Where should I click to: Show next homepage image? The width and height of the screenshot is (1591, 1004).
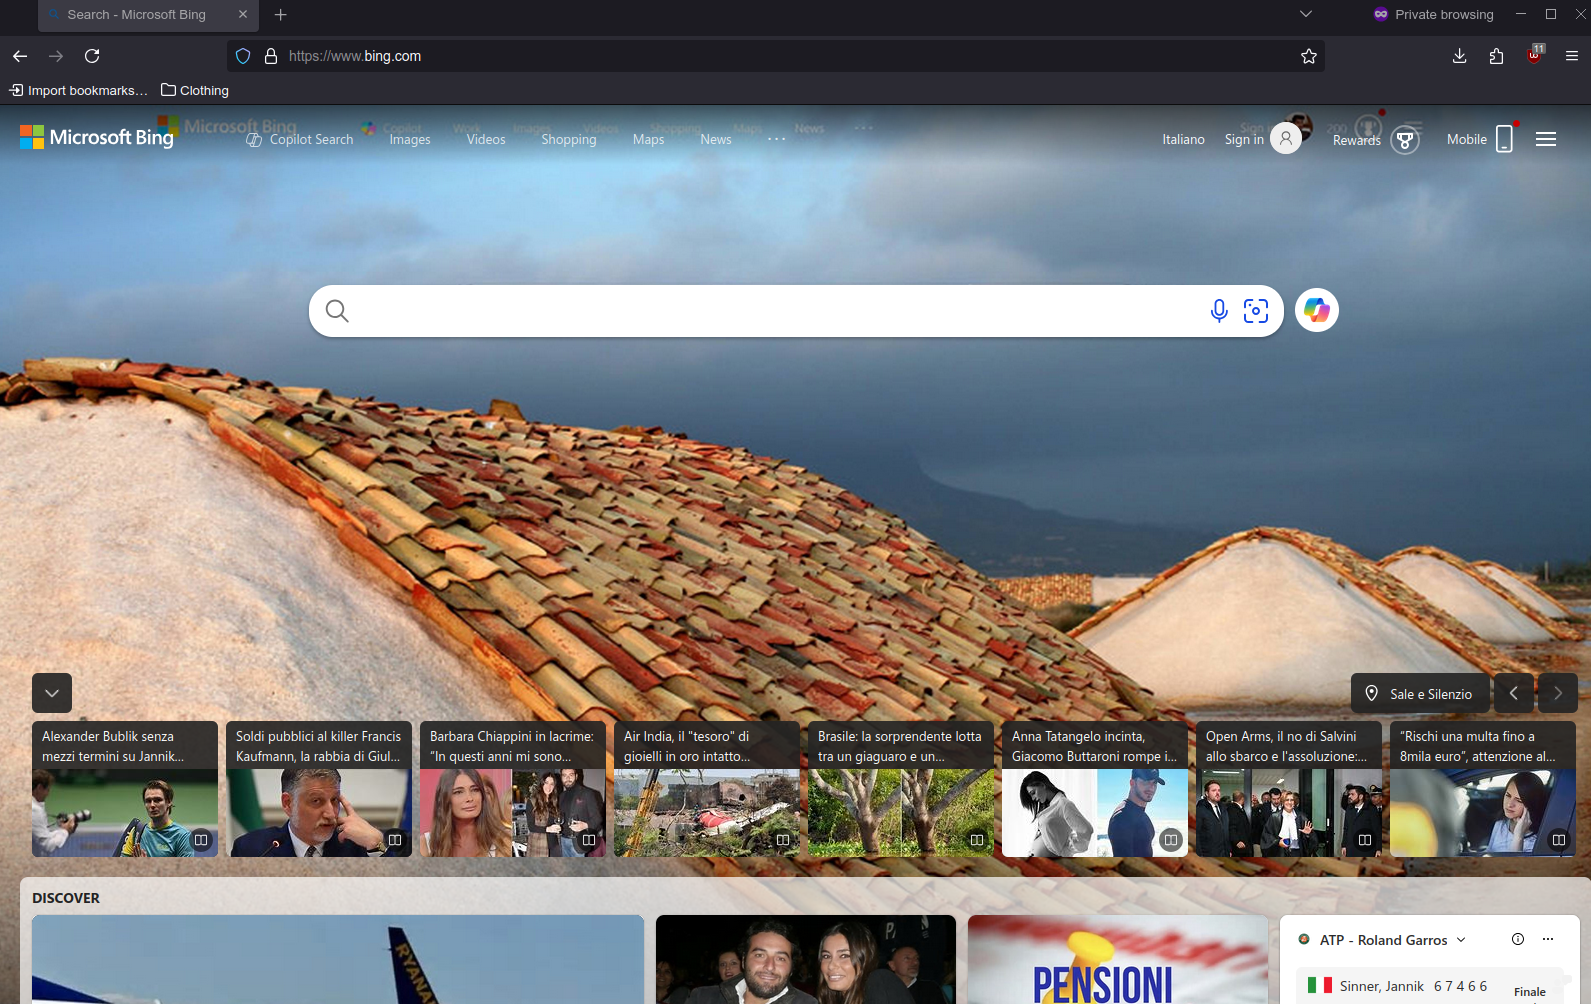tap(1558, 693)
